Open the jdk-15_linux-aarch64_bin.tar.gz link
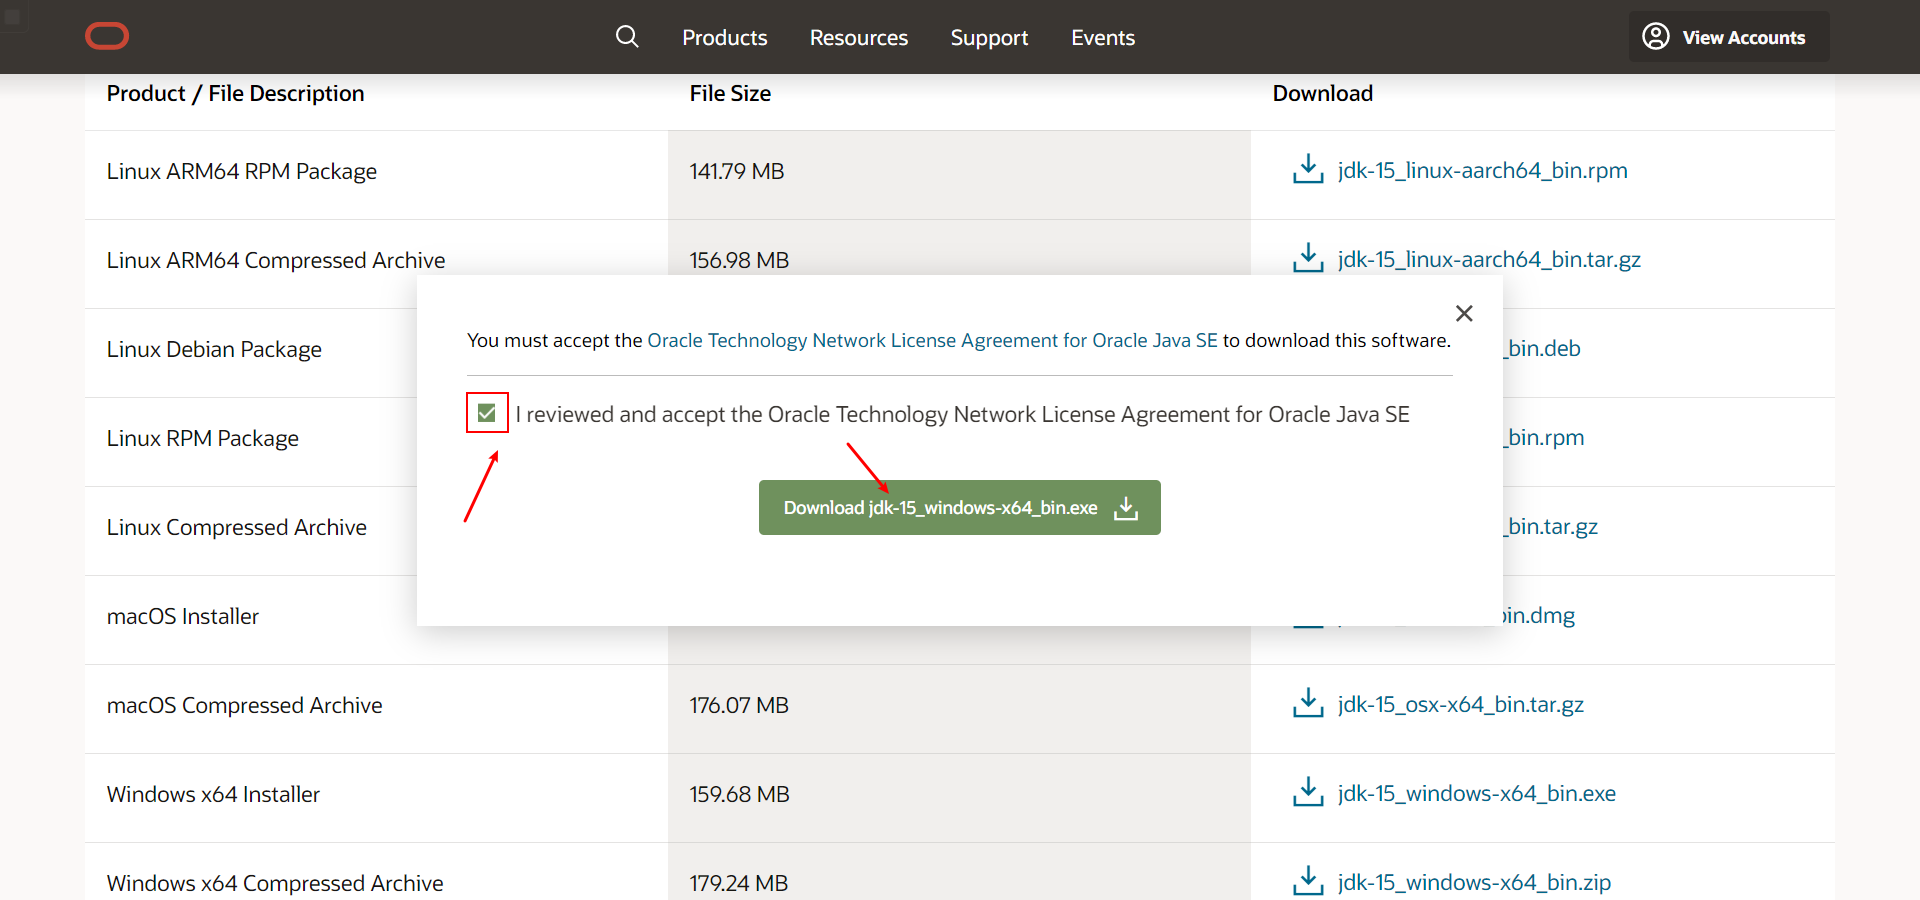 1489,259
